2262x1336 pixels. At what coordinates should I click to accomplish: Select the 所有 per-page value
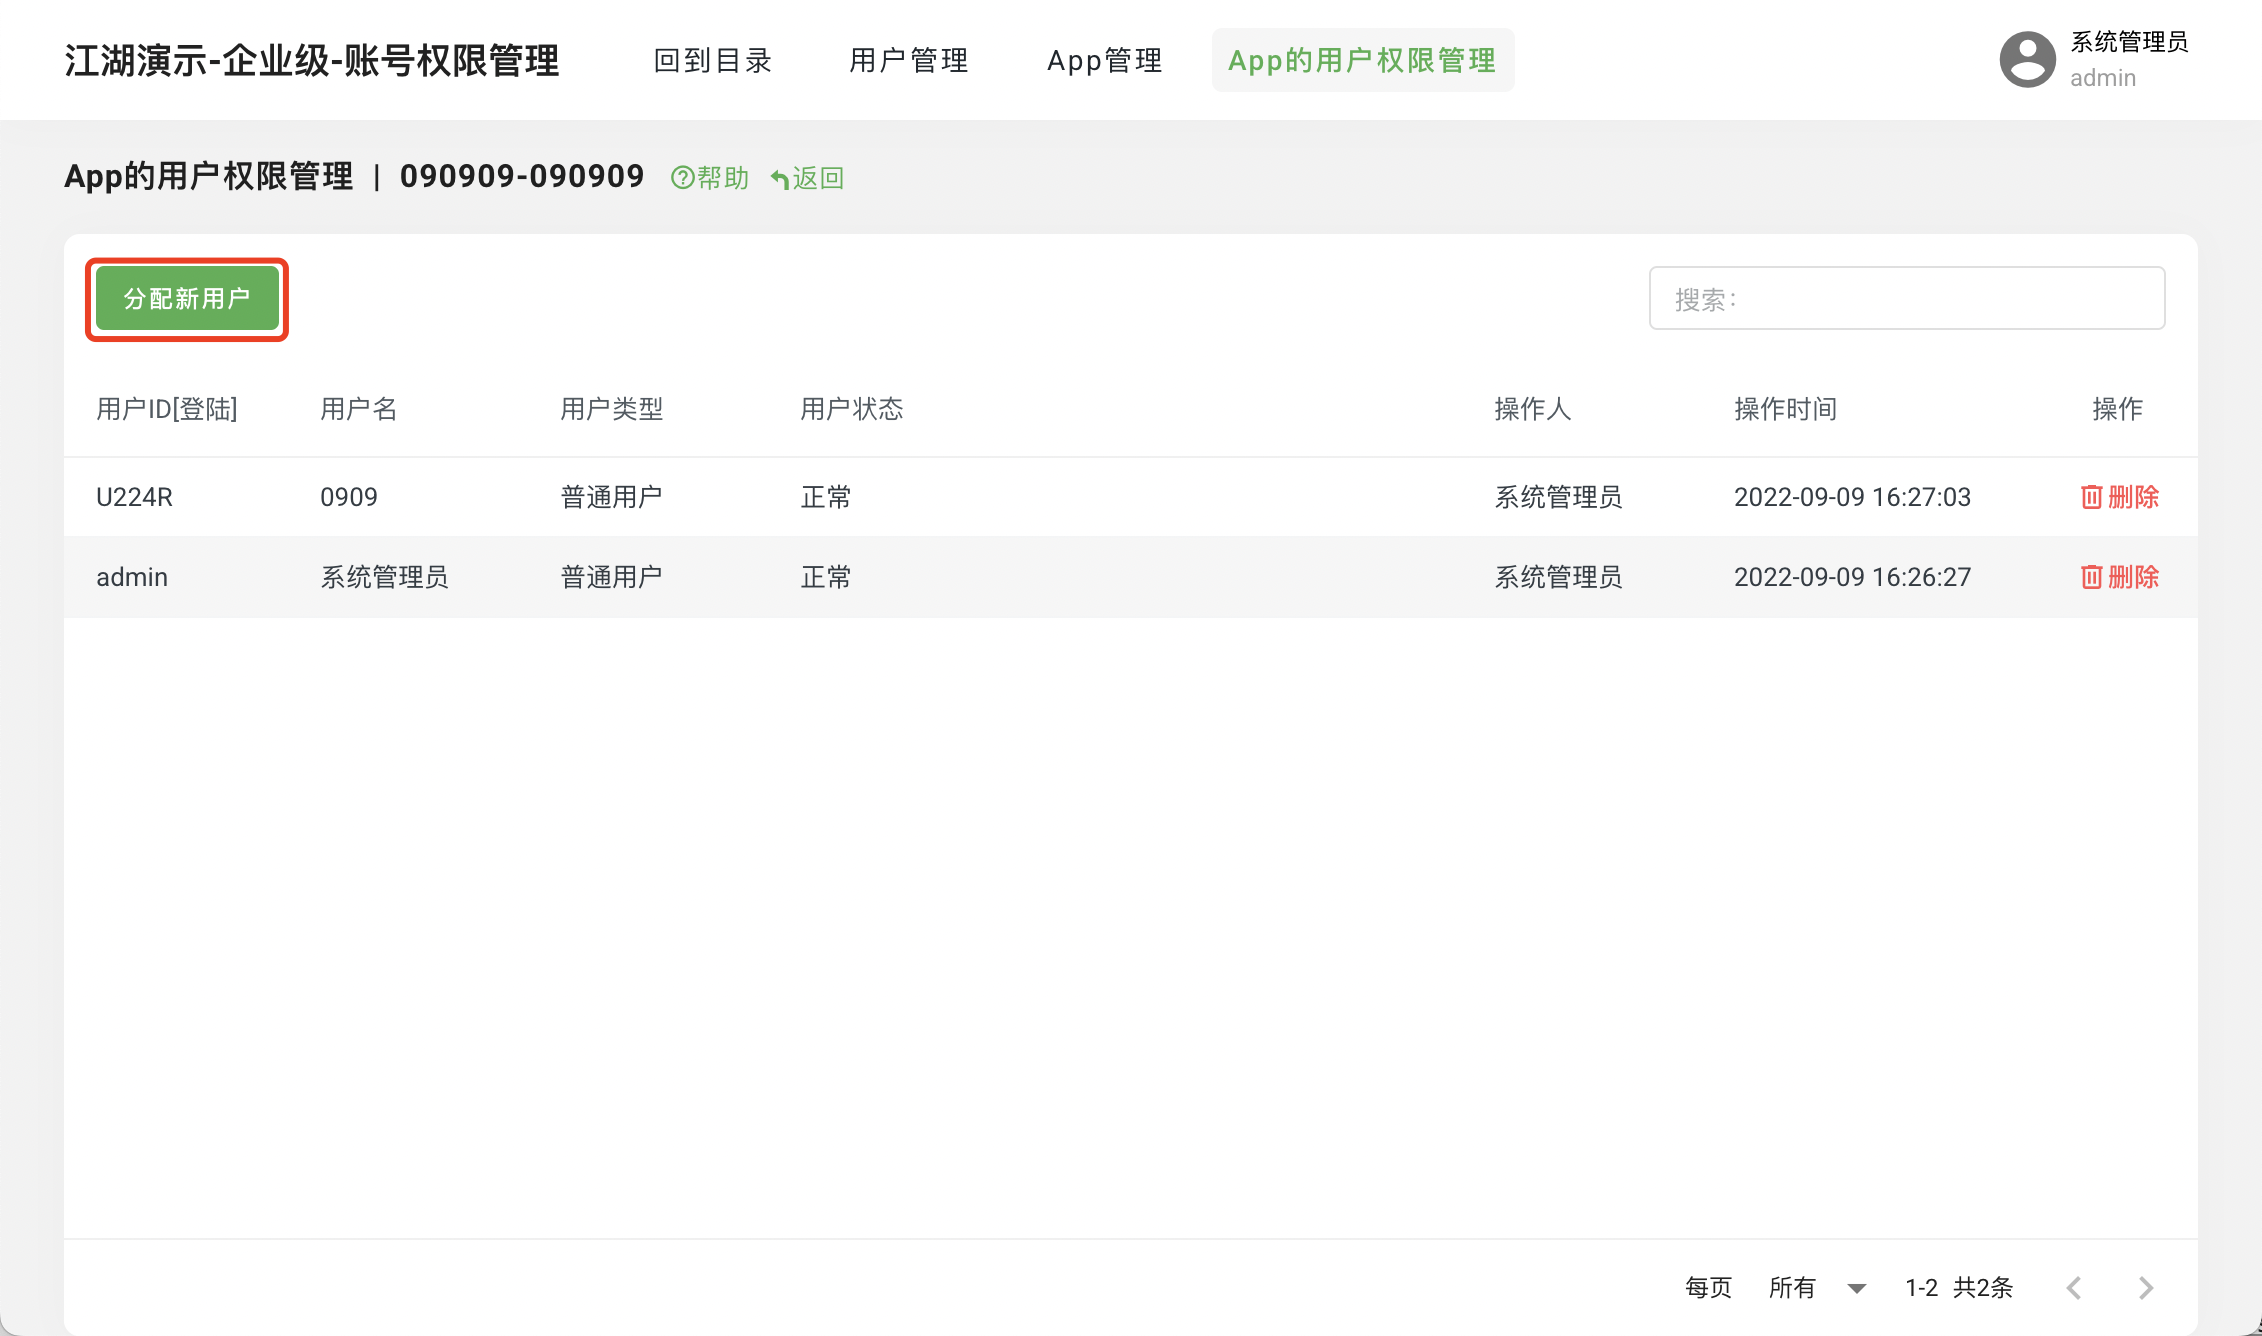coord(1792,1288)
